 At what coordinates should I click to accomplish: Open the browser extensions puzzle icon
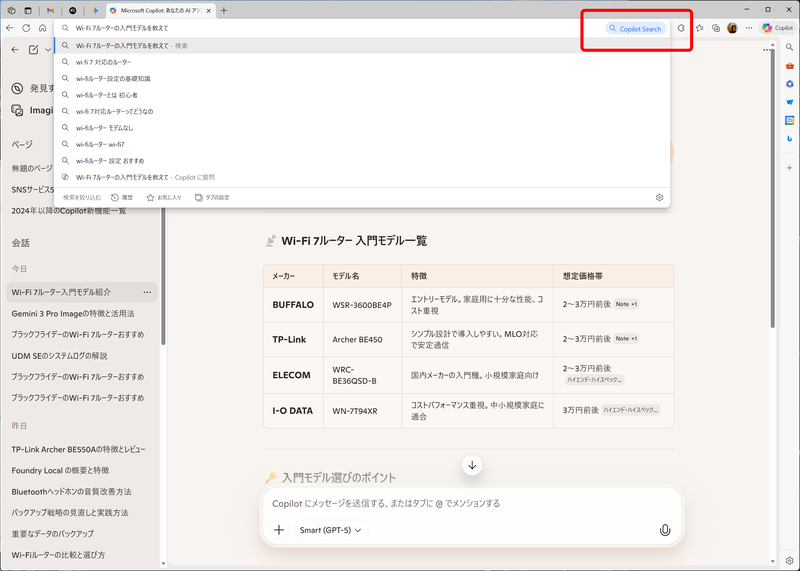click(x=681, y=28)
